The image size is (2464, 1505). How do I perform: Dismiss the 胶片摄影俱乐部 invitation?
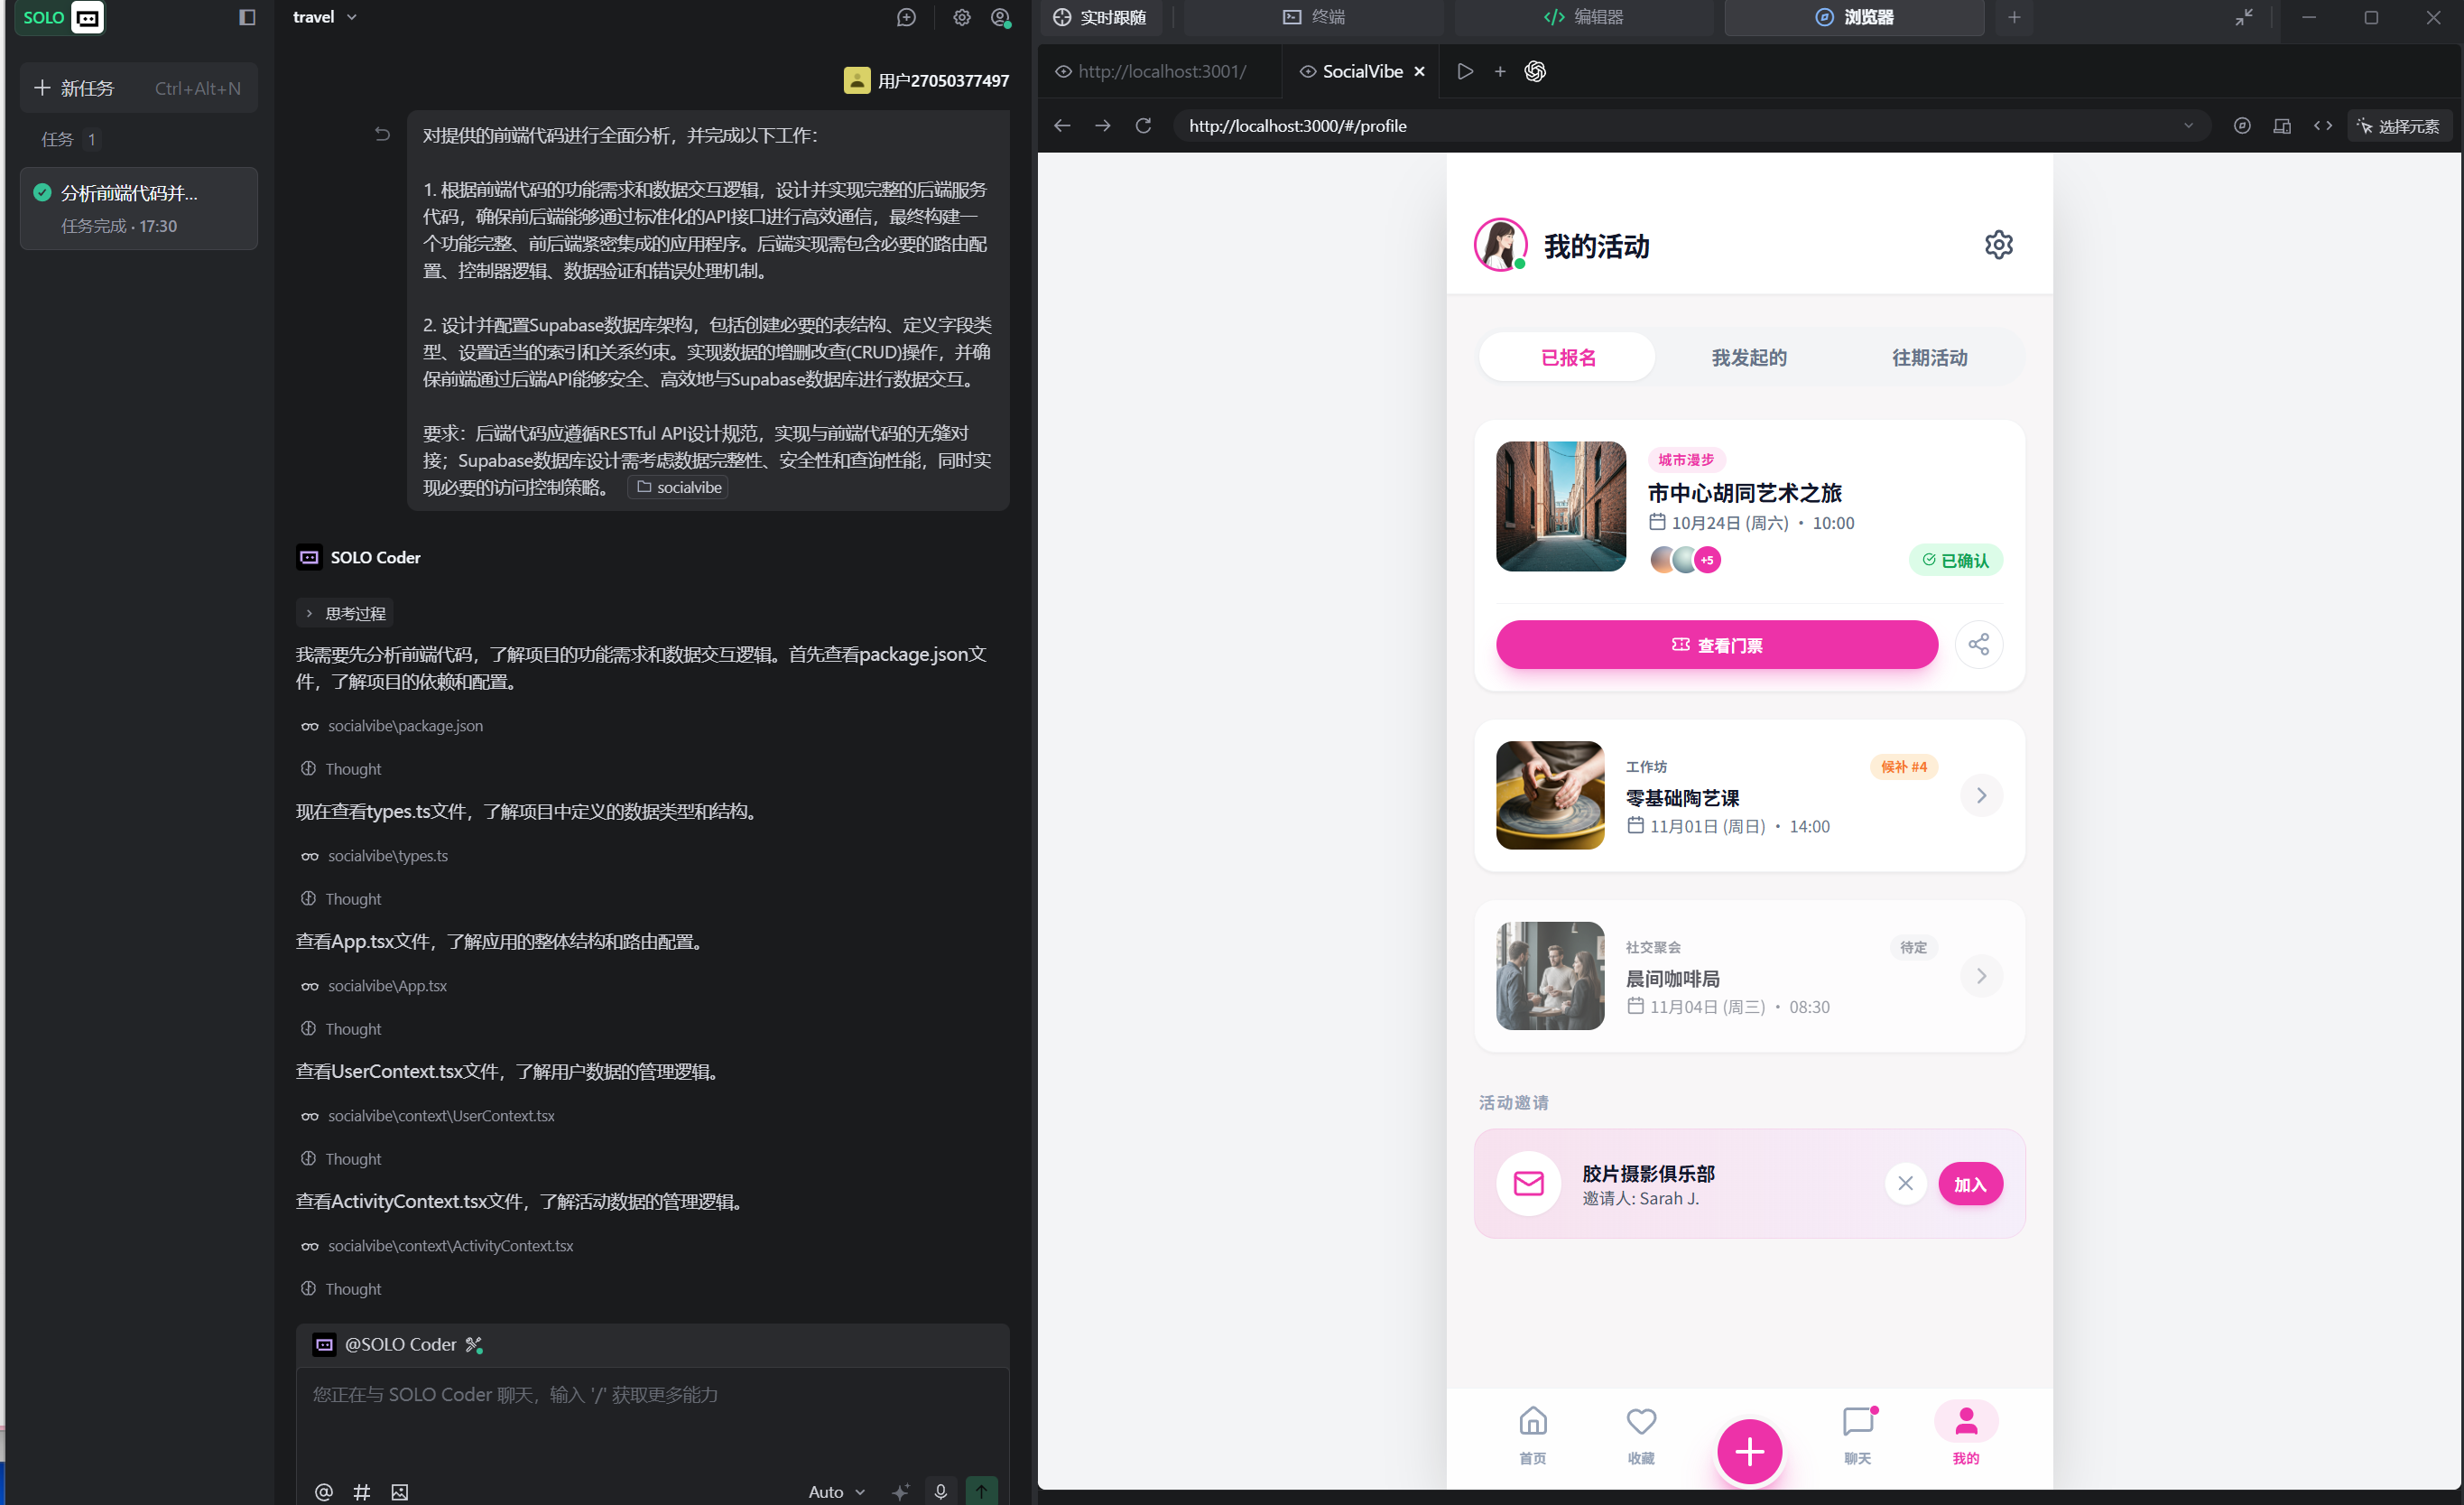click(x=1905, y=1184)
